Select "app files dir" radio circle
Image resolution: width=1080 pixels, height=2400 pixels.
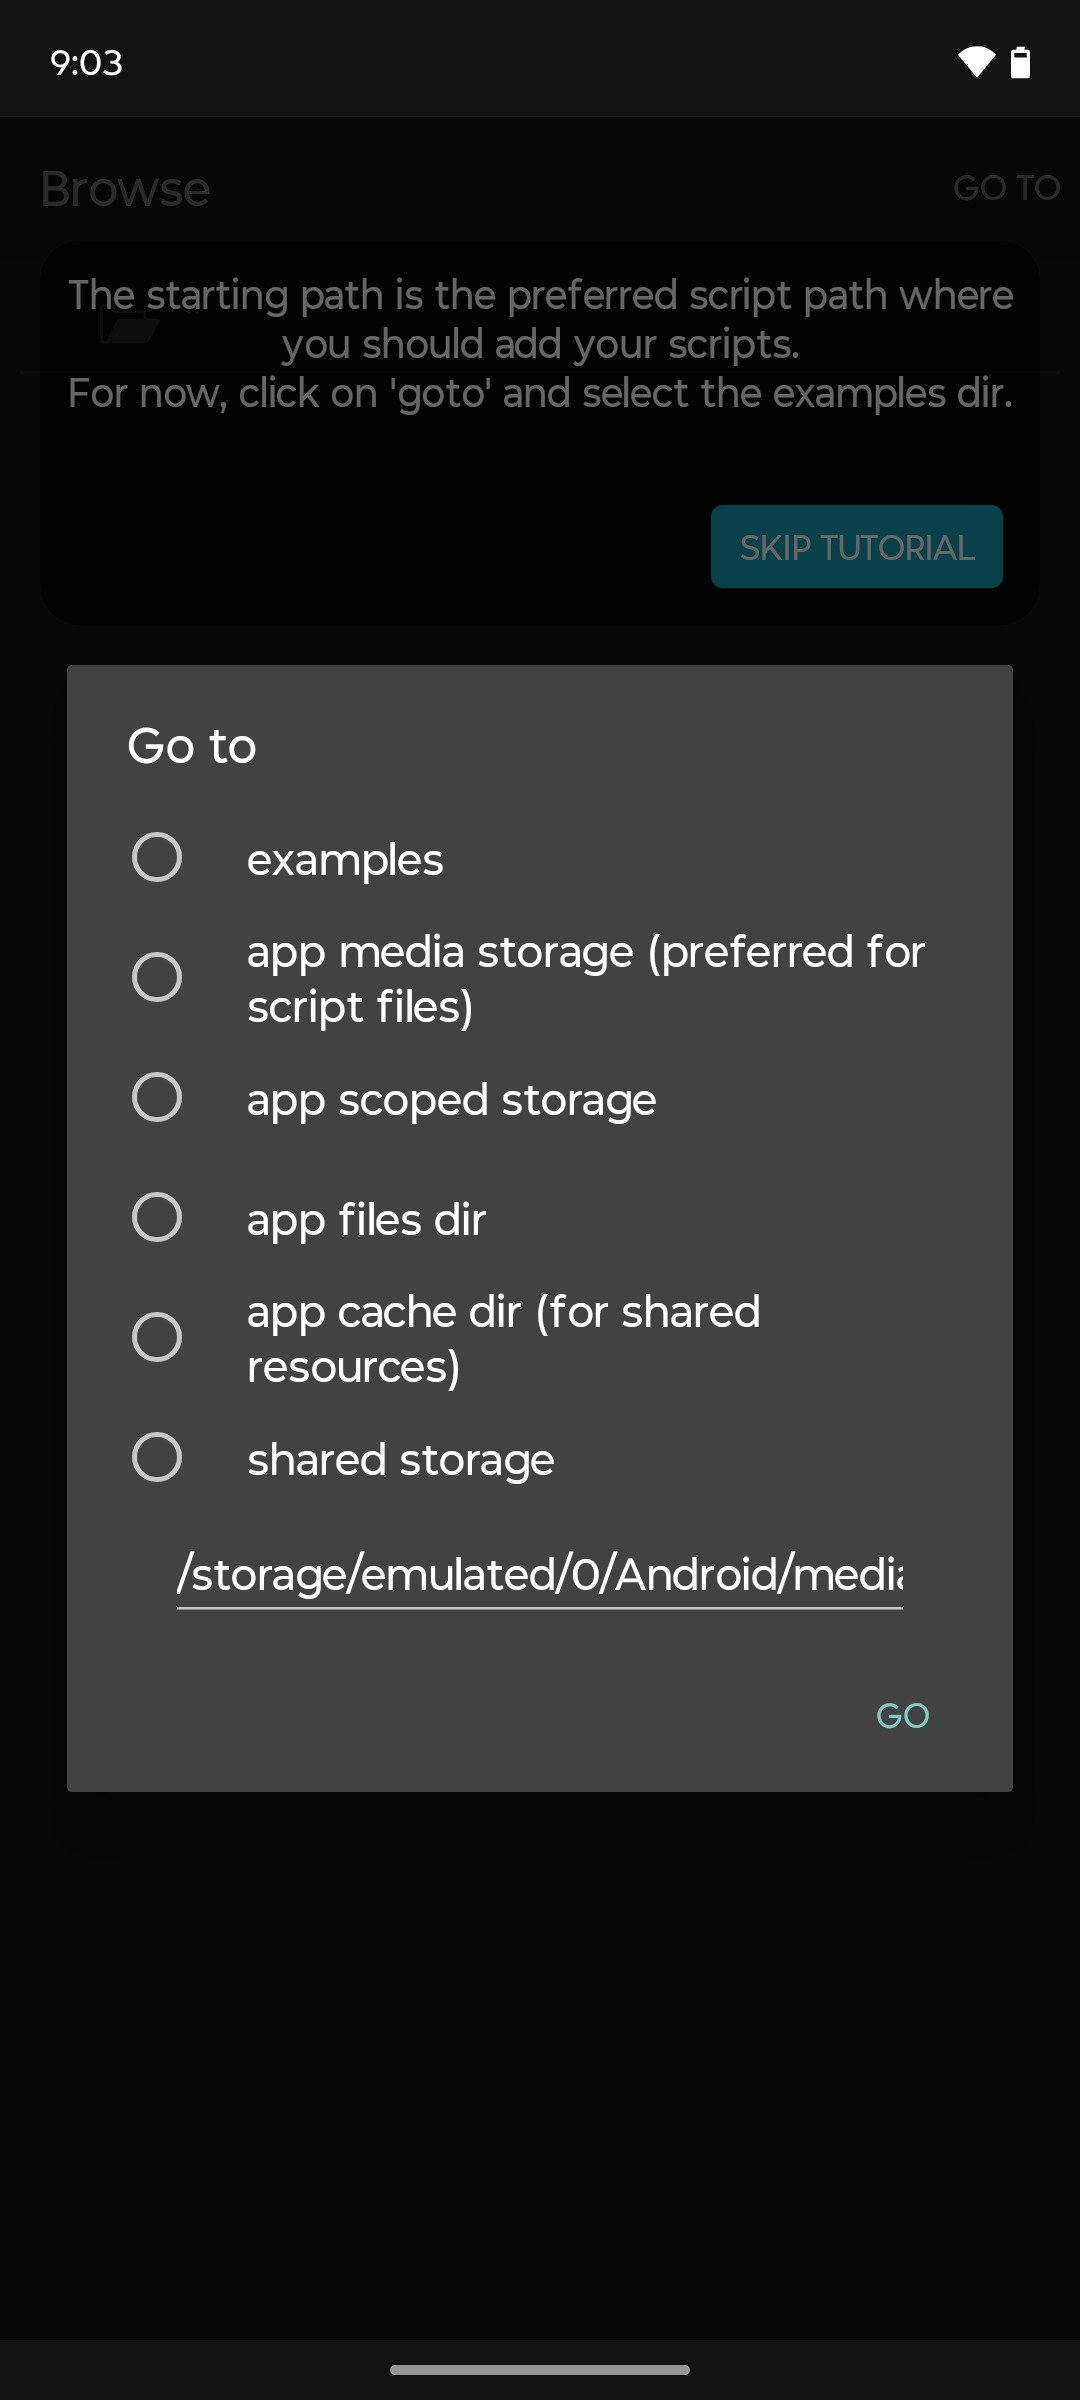tap(157, 1217)
